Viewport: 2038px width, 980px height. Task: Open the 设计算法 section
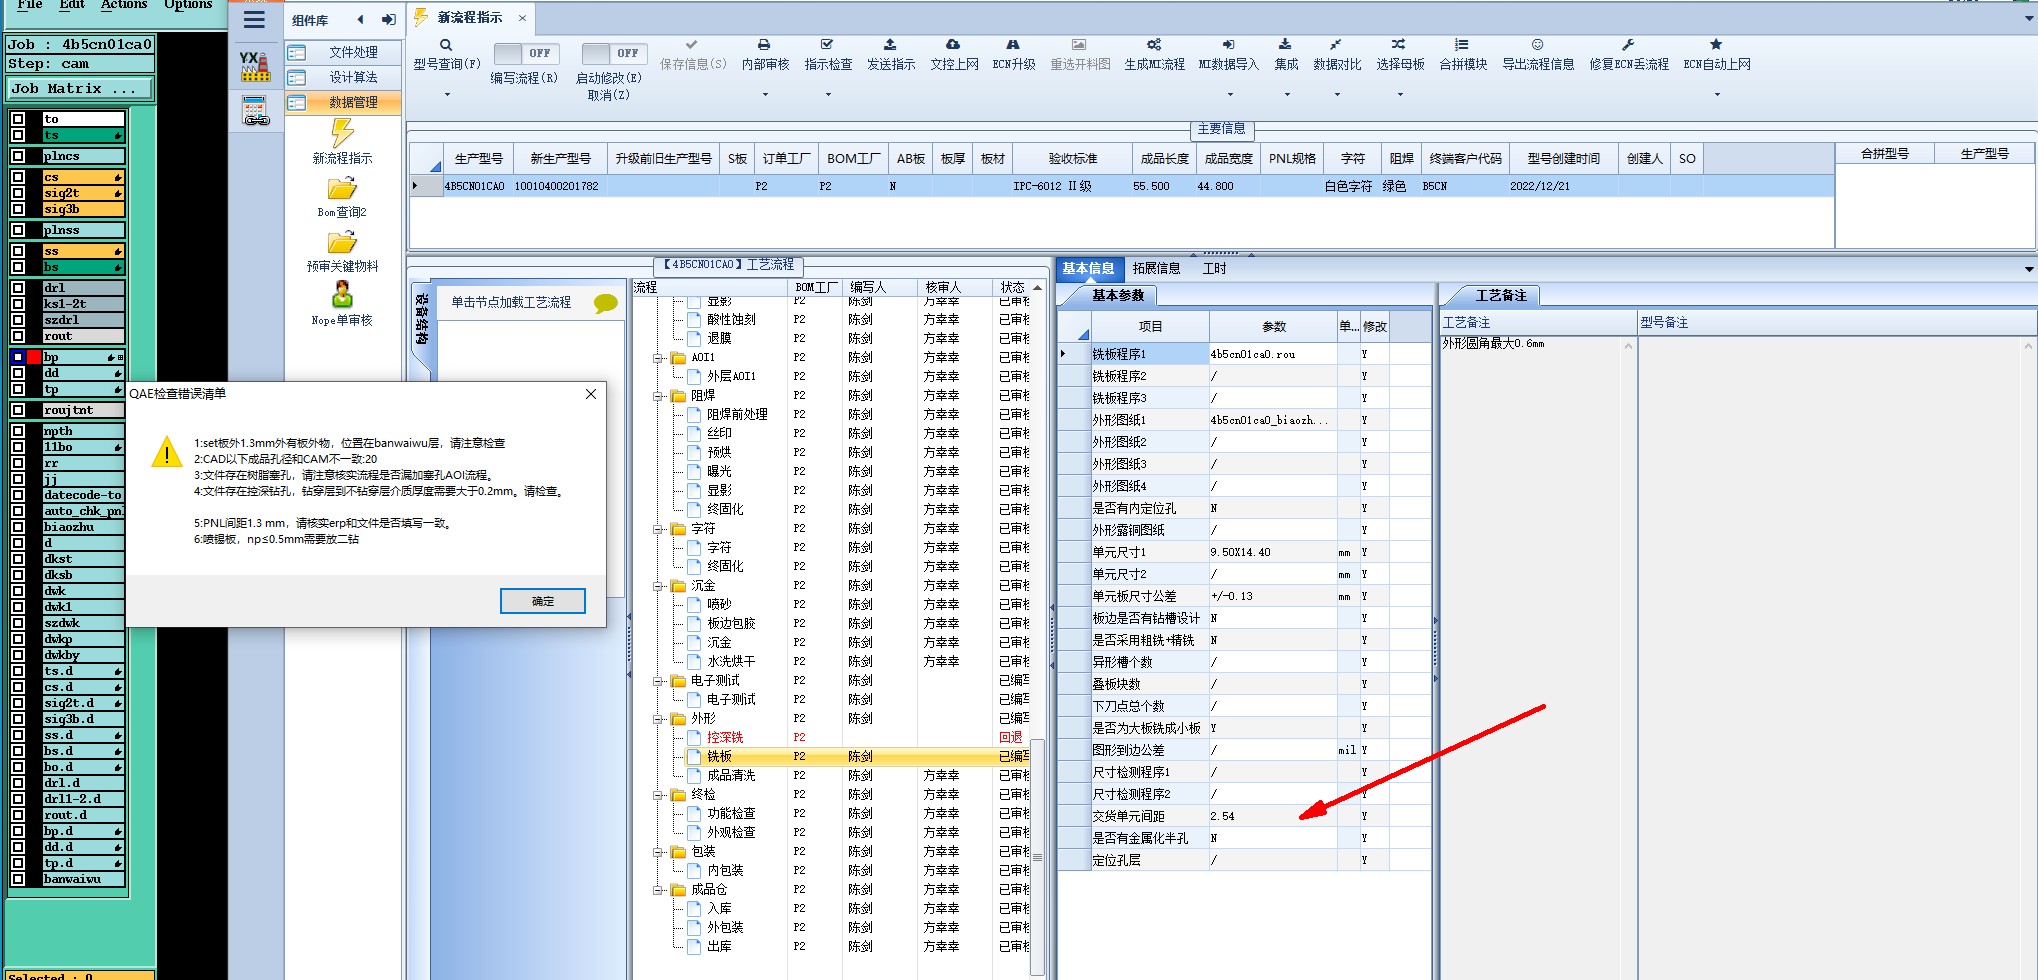pos(343,77)
